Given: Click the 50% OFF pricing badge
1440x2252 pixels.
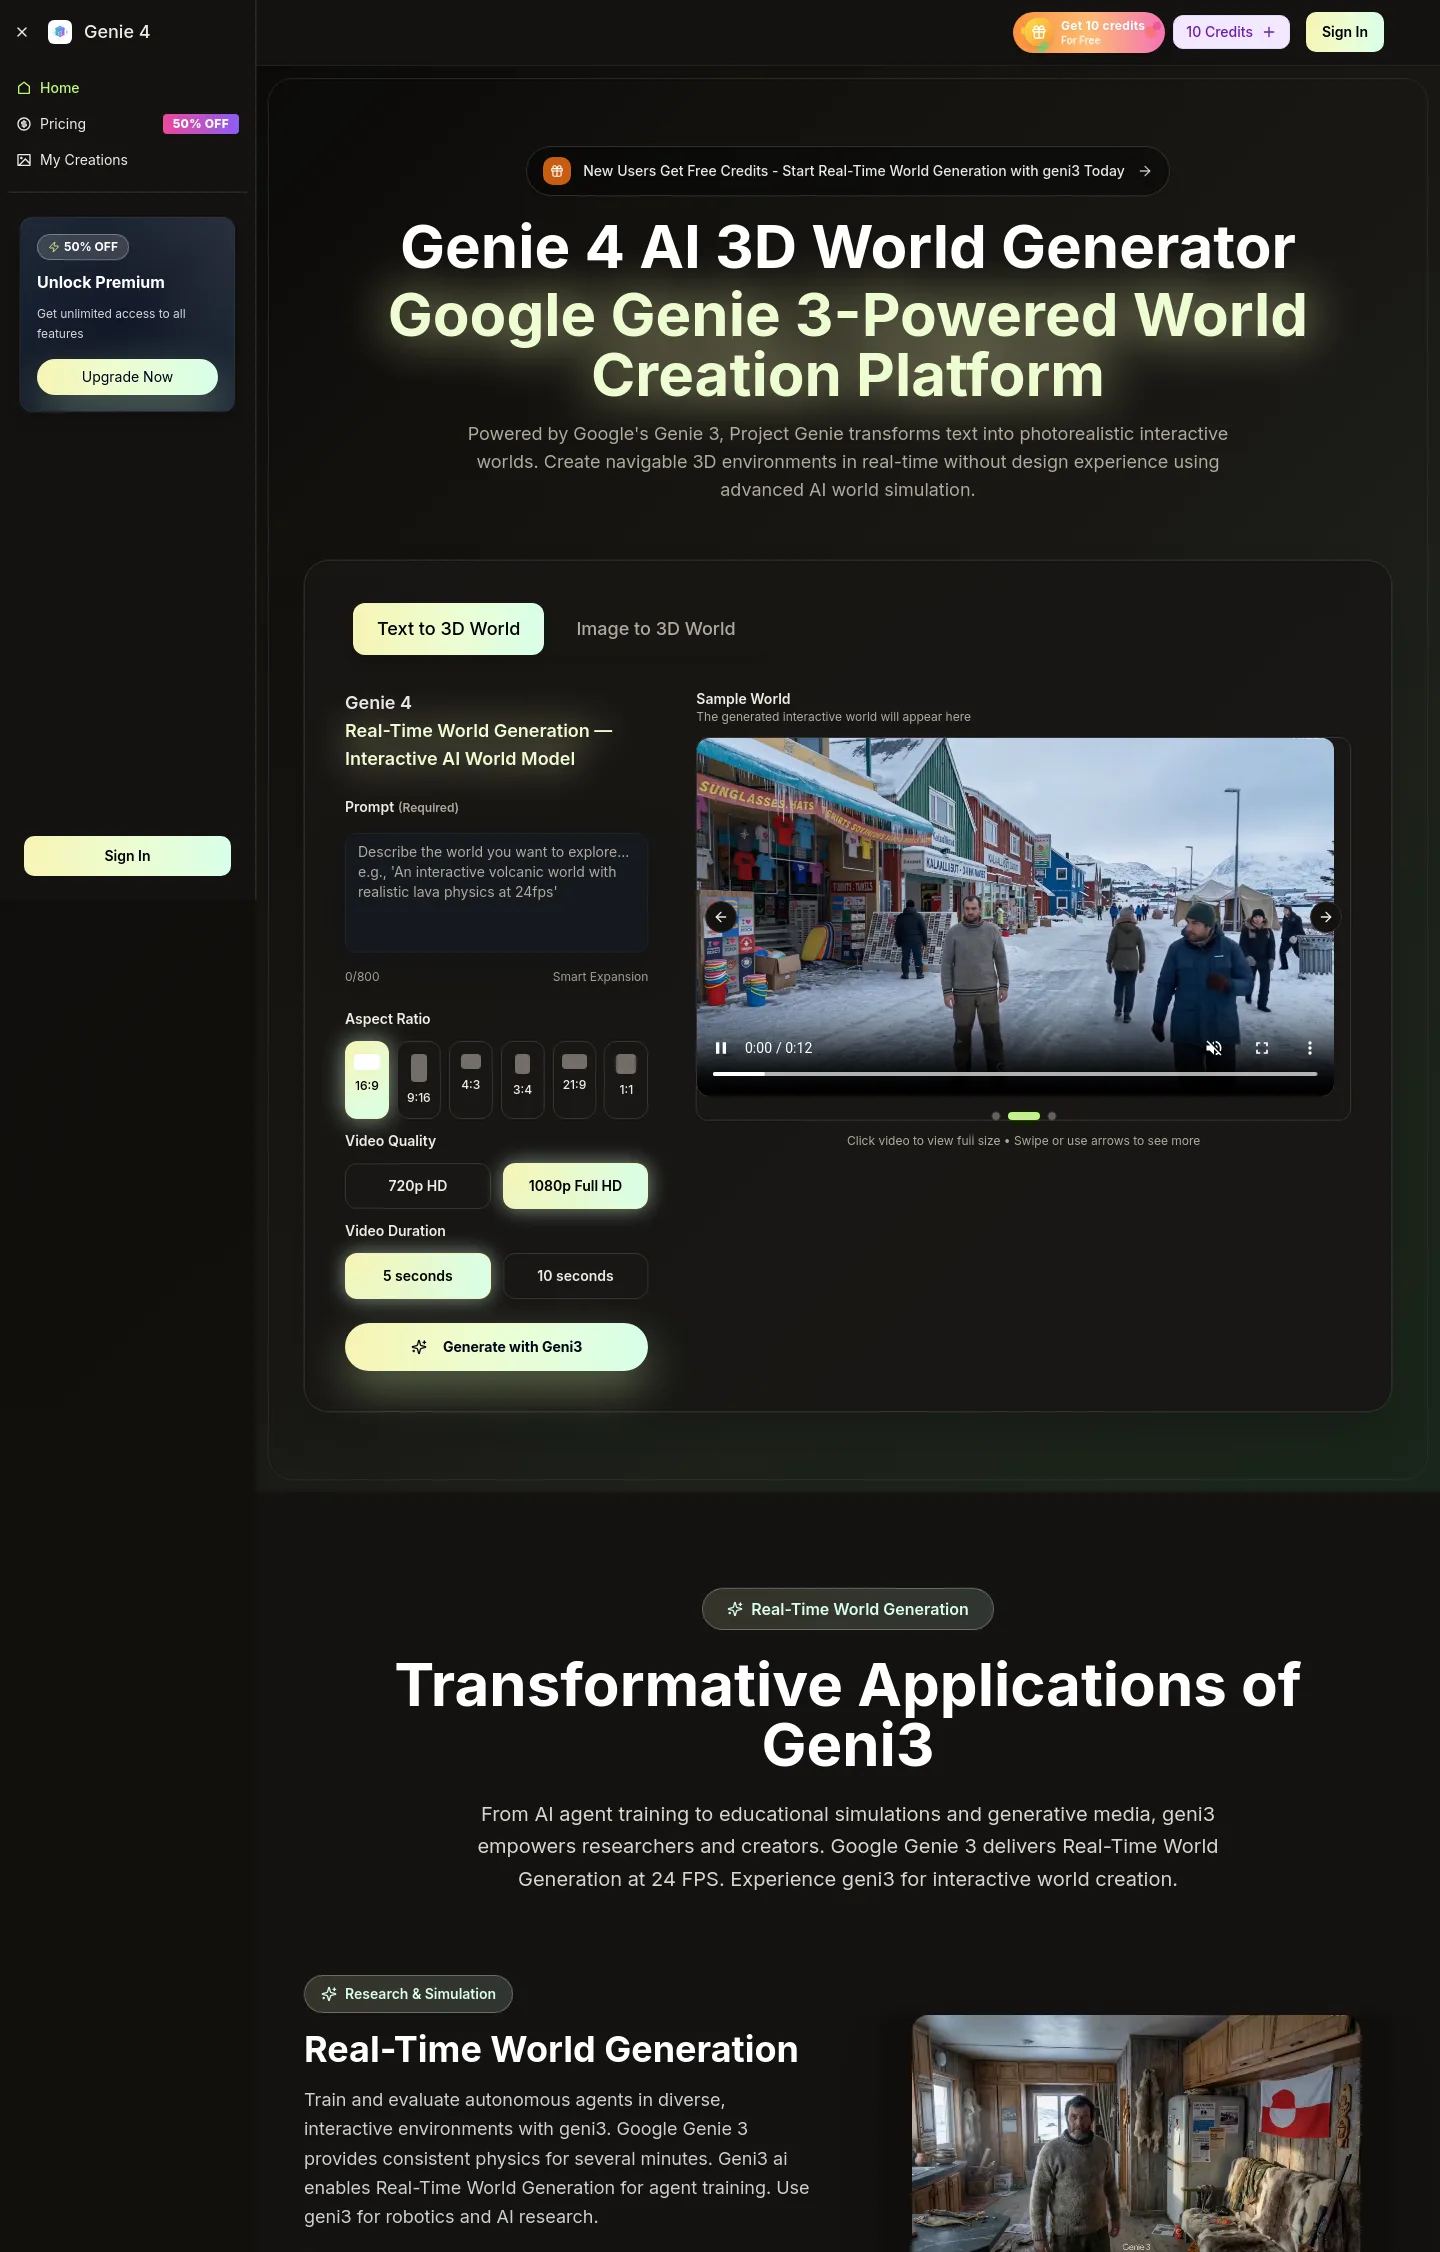Looking at the screenshot, I should pos(201,124).
